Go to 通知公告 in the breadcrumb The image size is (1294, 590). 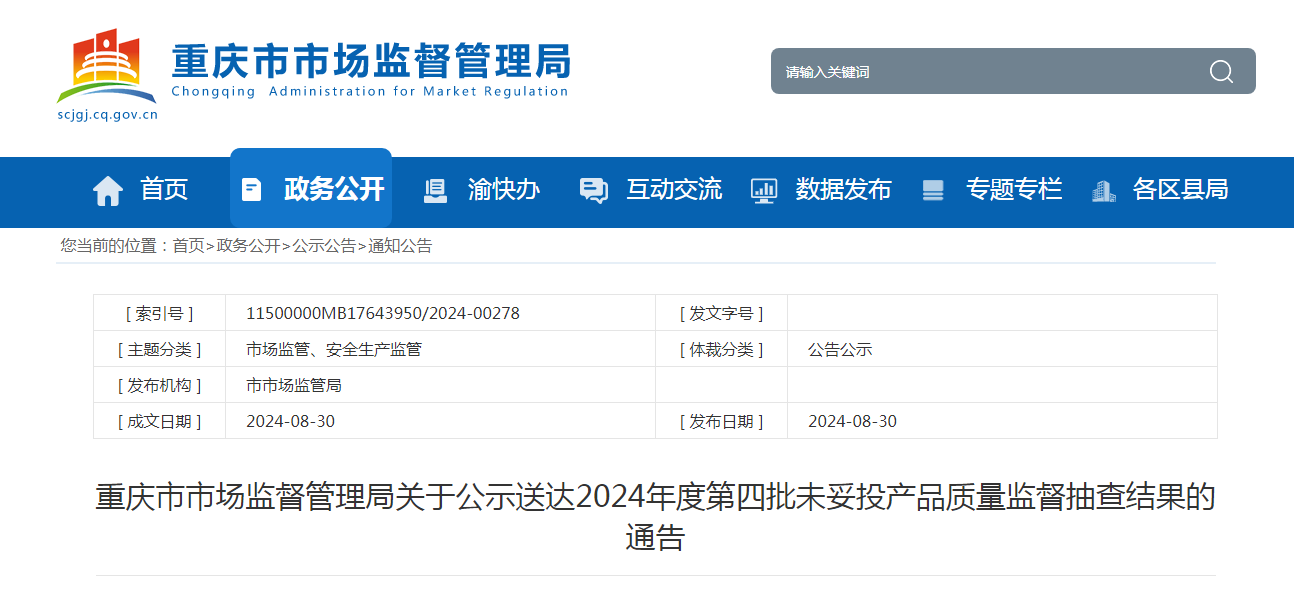click(x=400, y=246)
